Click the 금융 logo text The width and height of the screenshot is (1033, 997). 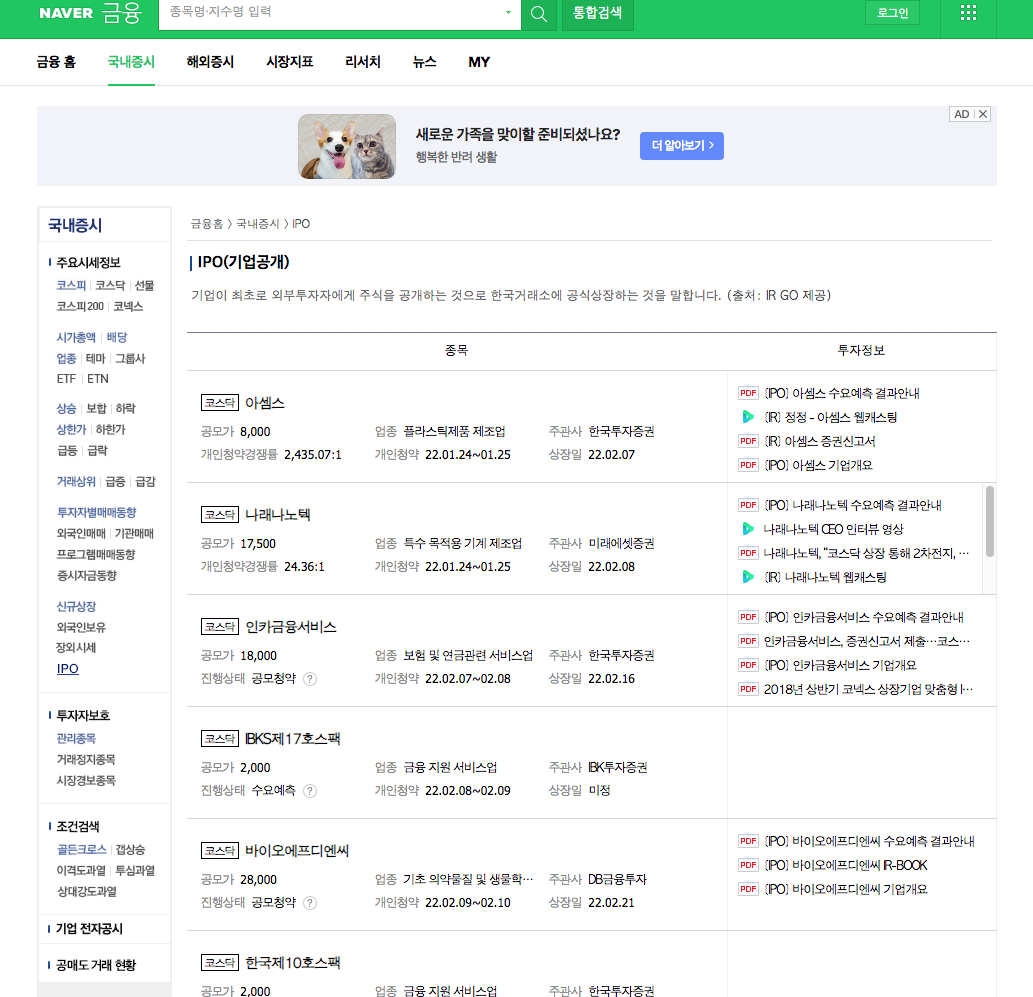[122, 13]
